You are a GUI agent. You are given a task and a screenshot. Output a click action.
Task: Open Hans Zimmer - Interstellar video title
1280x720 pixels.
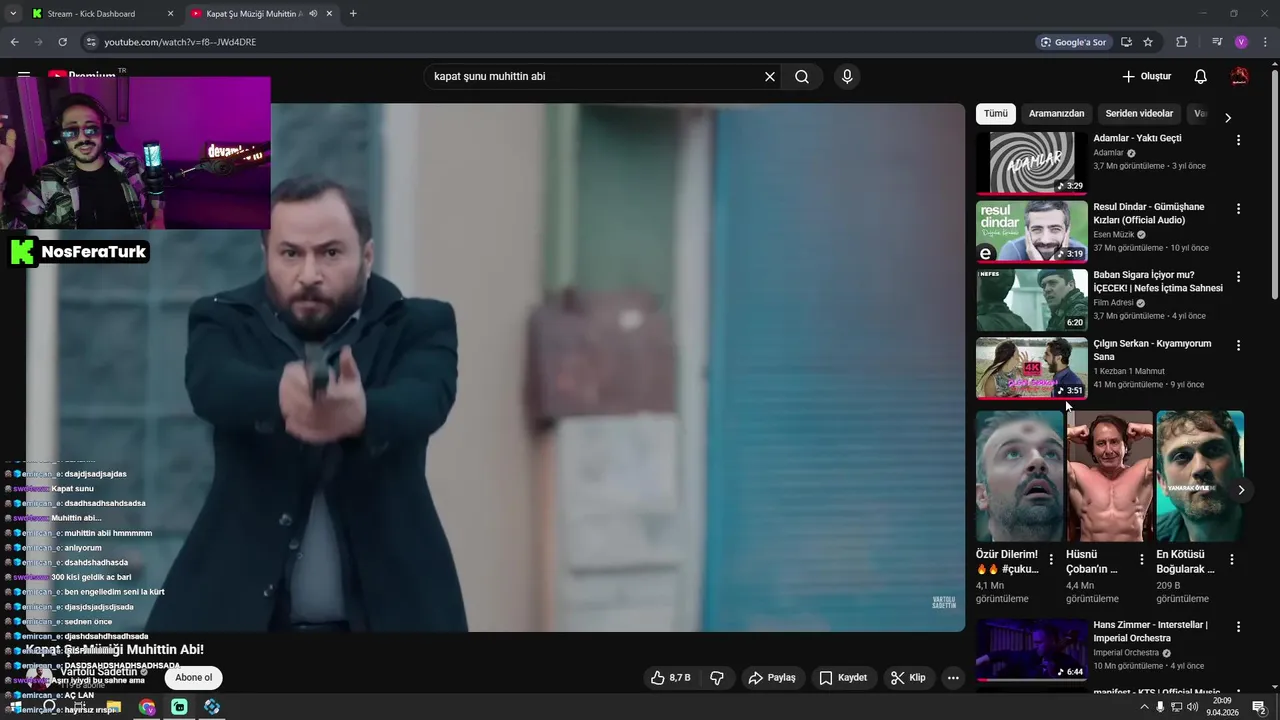click(x=1151, y=632)
